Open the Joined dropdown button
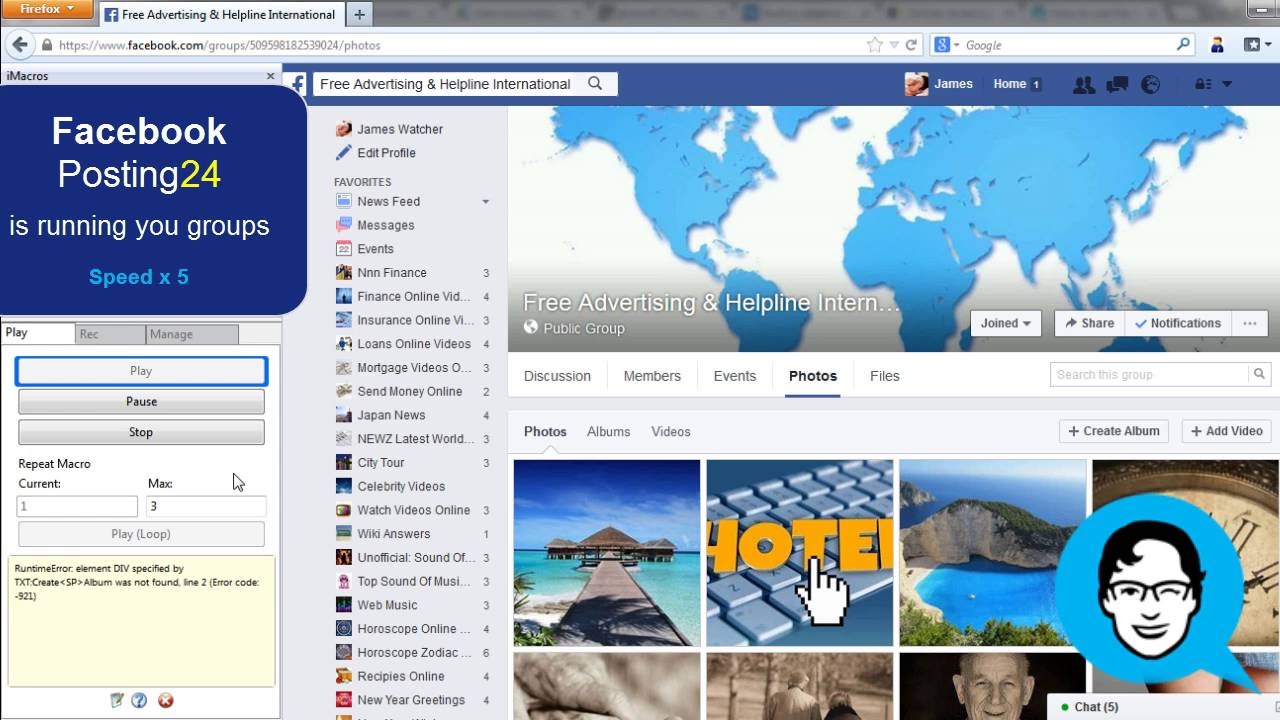 (1006, 323)
